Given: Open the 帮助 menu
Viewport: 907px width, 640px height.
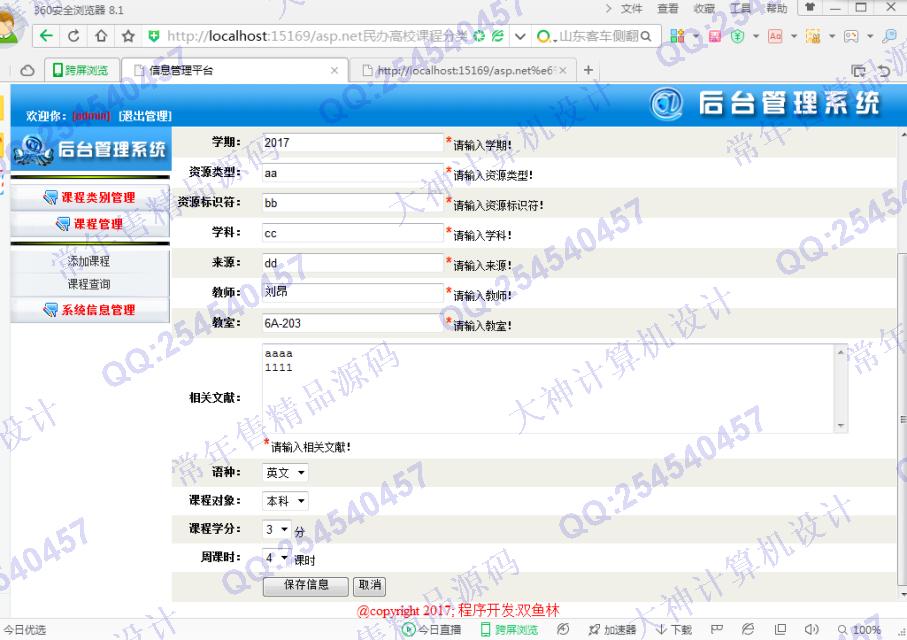Looking at the screenshot, I should (x=777, y=8).
